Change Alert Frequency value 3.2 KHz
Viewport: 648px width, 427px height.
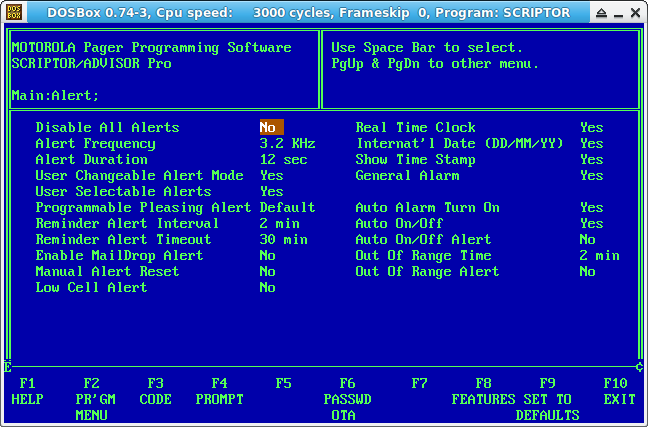point(287,143)
